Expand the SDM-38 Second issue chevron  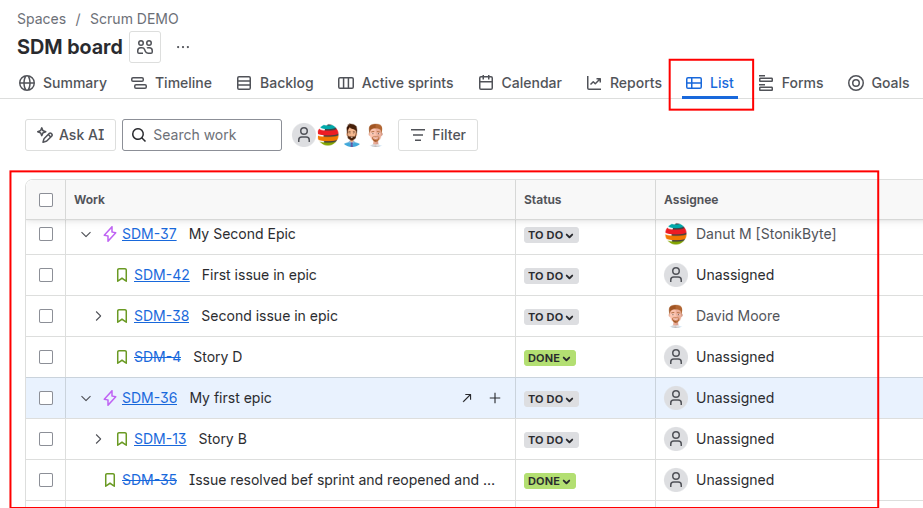(98, 316)
